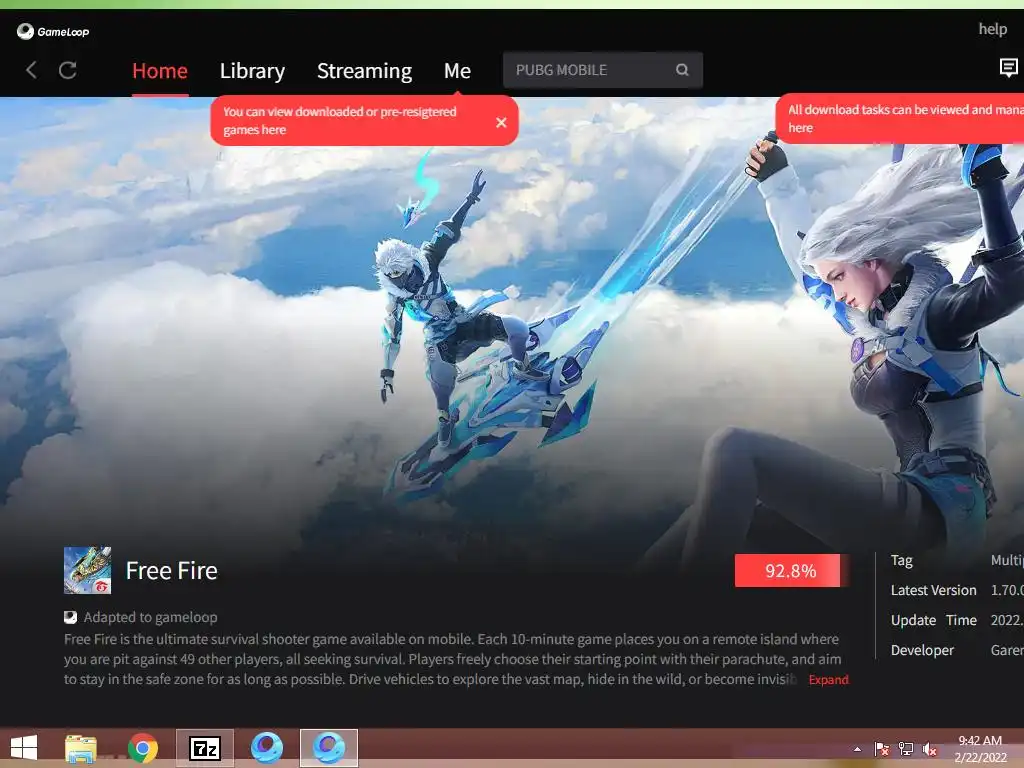This screenshot has width=1024, height=768.
Task: Open the Action Center flag icon
Action: point(882,749)
